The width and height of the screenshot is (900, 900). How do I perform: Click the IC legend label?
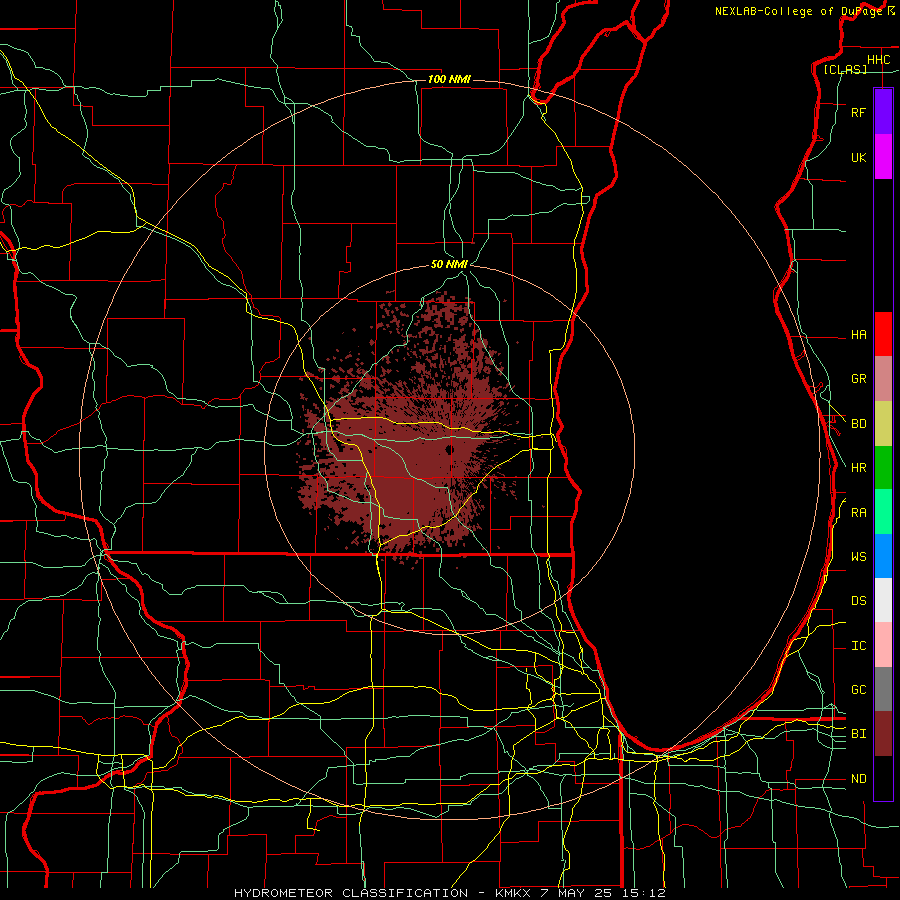[859, 646]
